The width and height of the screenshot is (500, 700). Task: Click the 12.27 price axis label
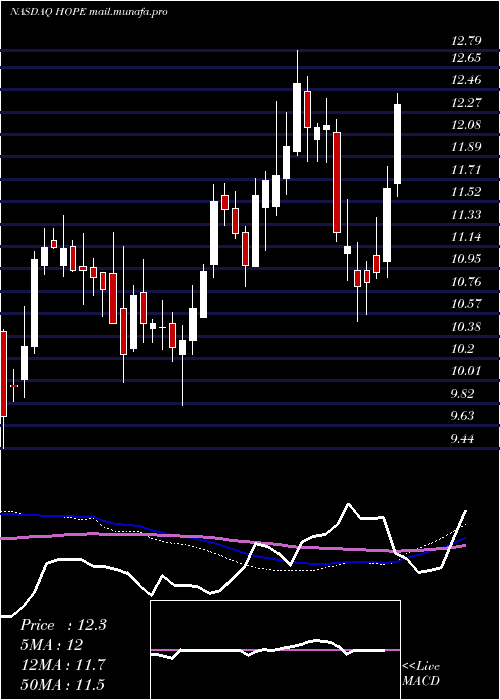466,103
